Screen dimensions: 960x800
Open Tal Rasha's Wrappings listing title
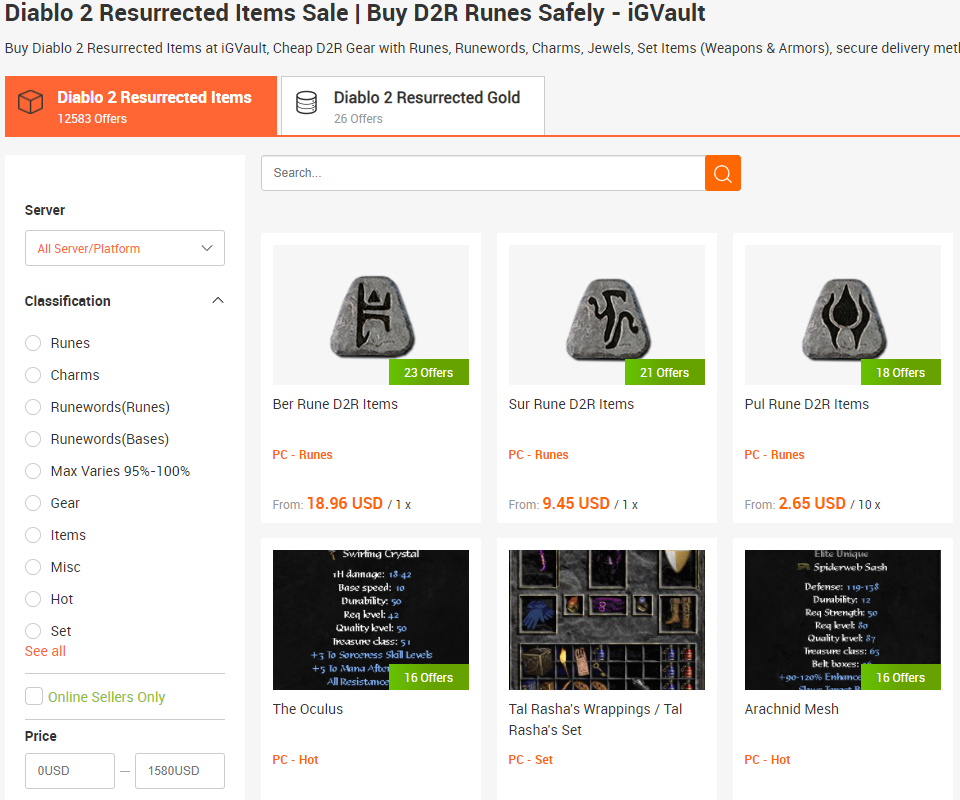[595, 719]
